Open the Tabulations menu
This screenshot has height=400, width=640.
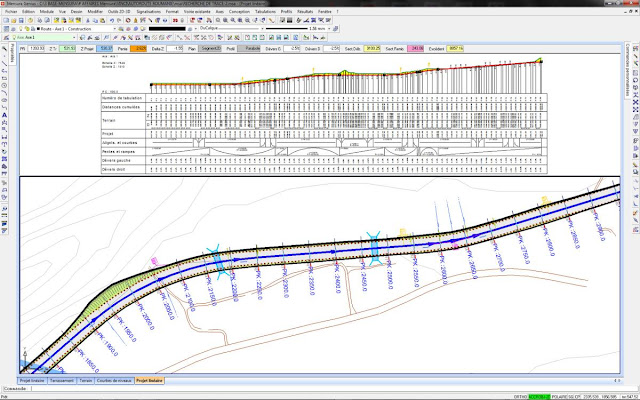click(266, 11)
